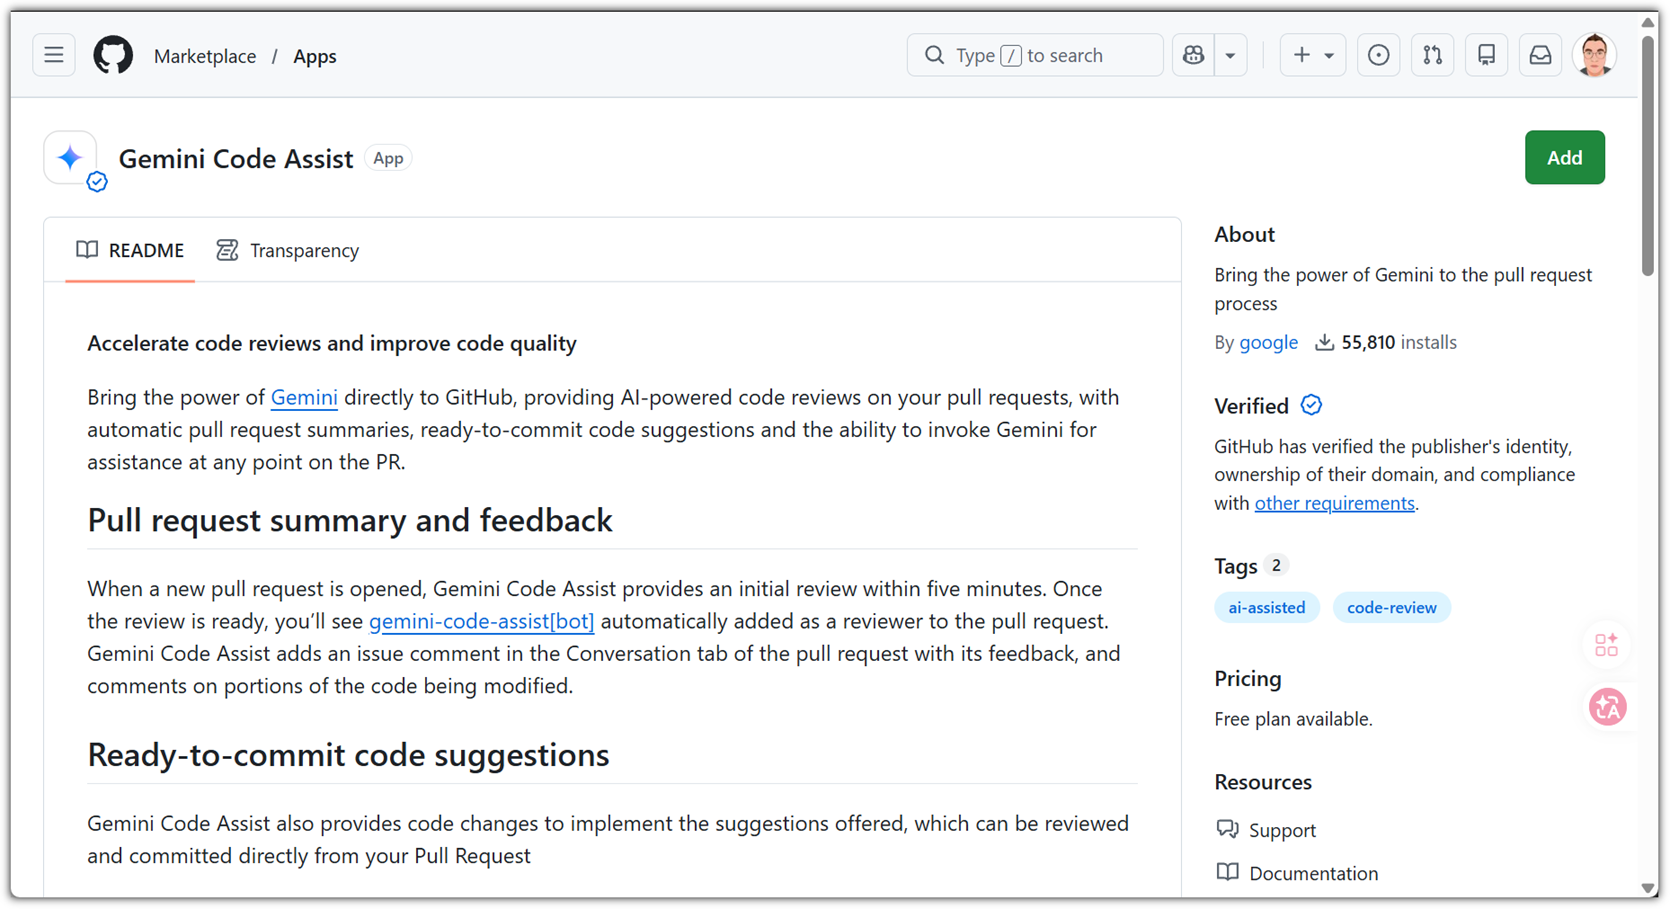
Task: Select the ai-assisted tag
Action: pos(1266,608)
